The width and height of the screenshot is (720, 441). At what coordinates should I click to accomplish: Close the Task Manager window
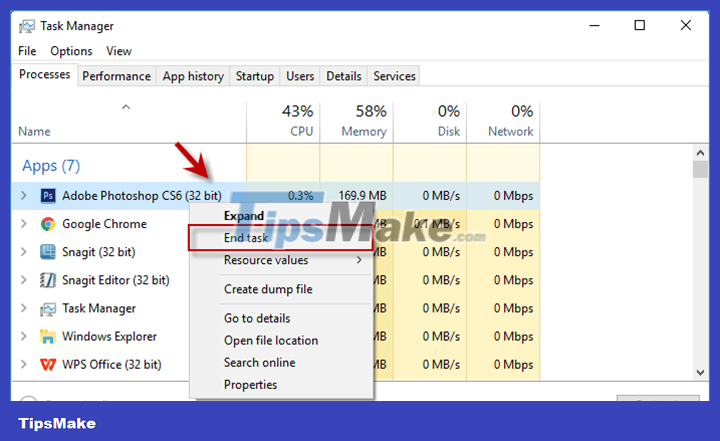tap(686, 25)
